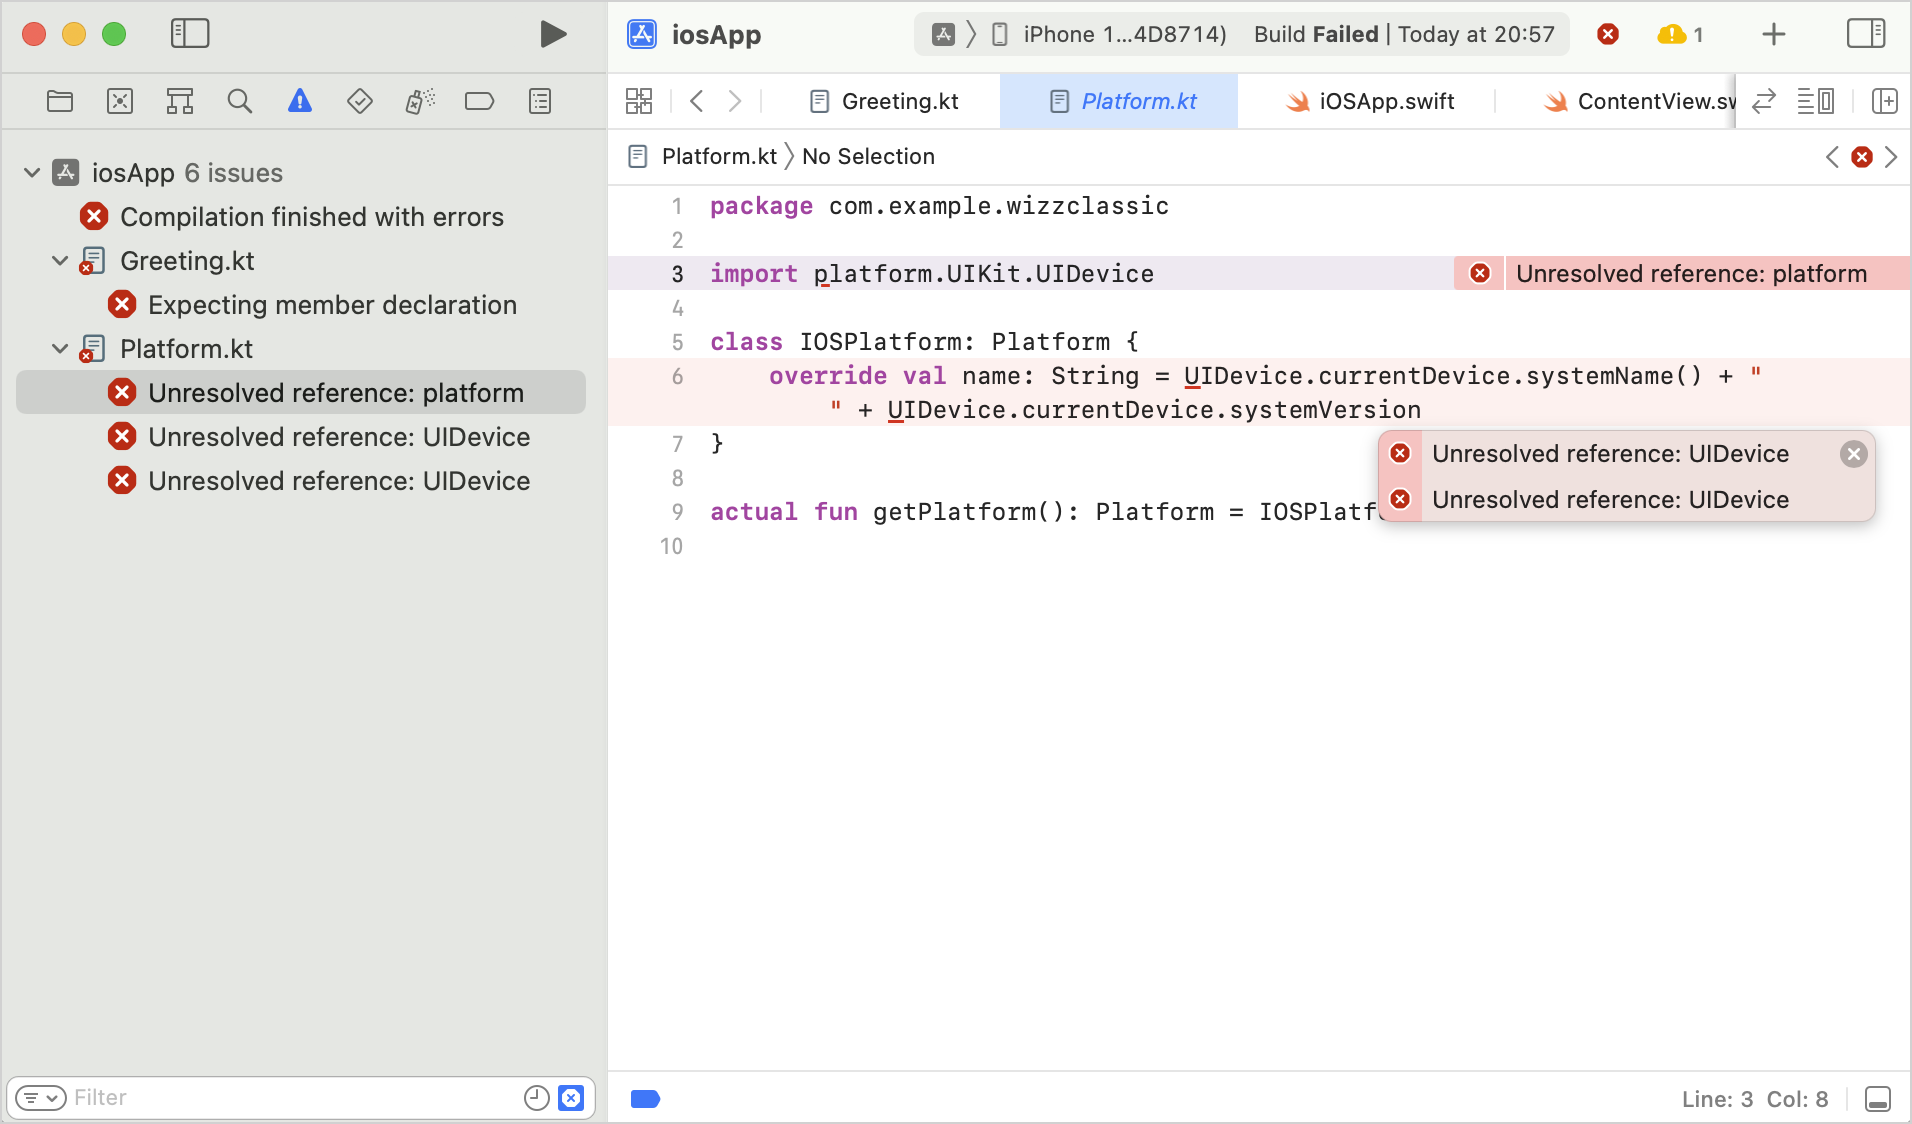
Task: Select the Find navigator magnifier
Action: [239, 100]
